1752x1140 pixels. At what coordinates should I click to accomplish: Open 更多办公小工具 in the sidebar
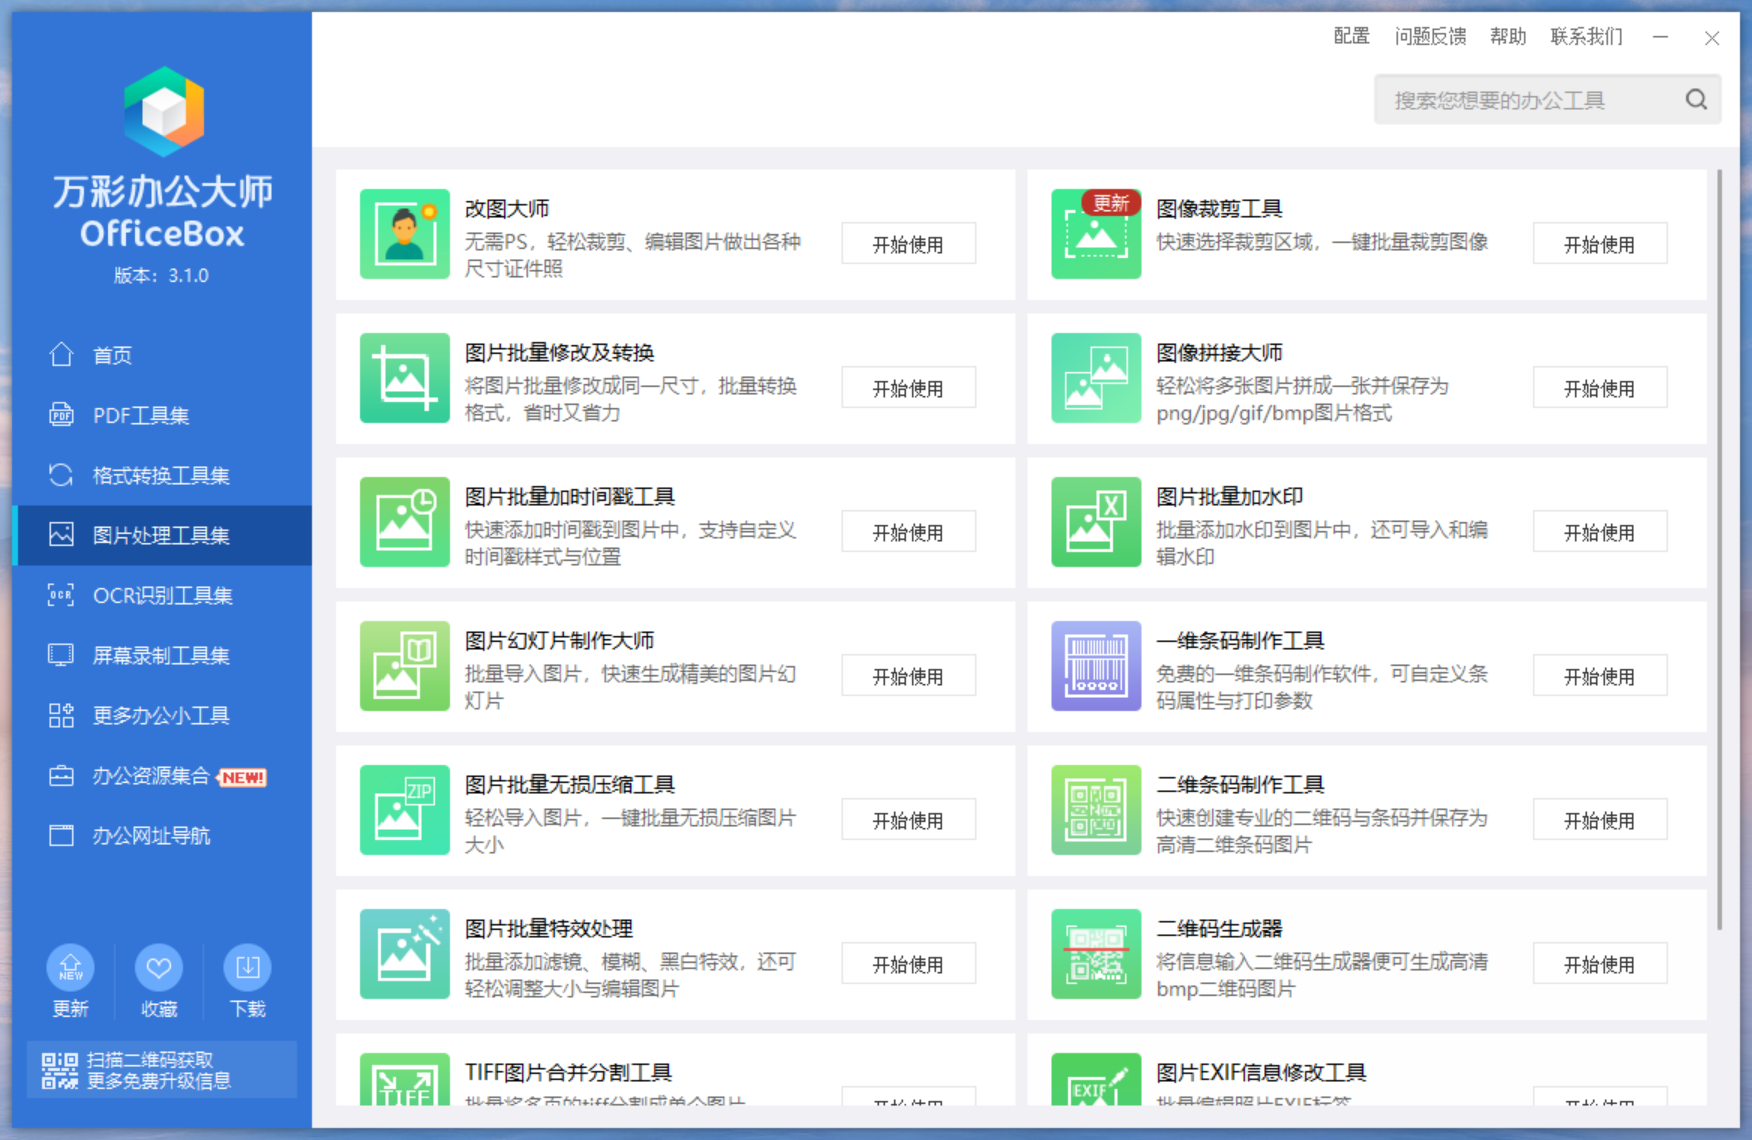(162, 715)
